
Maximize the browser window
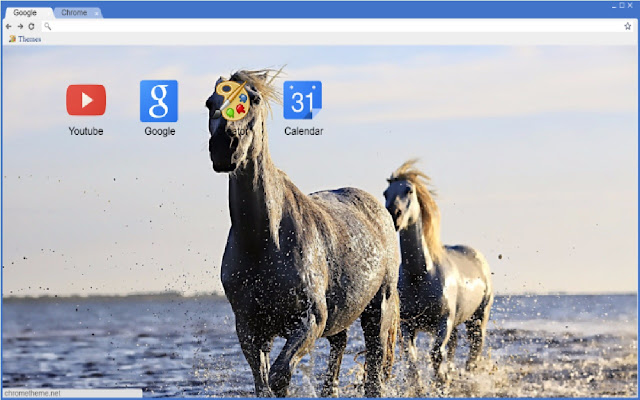tap(622, 5)
